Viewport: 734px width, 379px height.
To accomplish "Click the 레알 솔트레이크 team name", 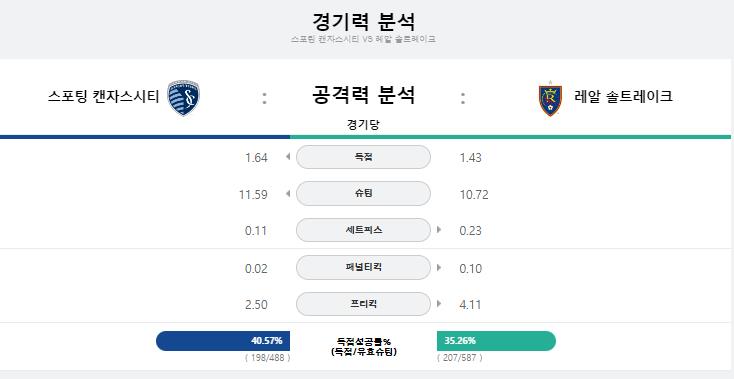I will click(624, 96).
